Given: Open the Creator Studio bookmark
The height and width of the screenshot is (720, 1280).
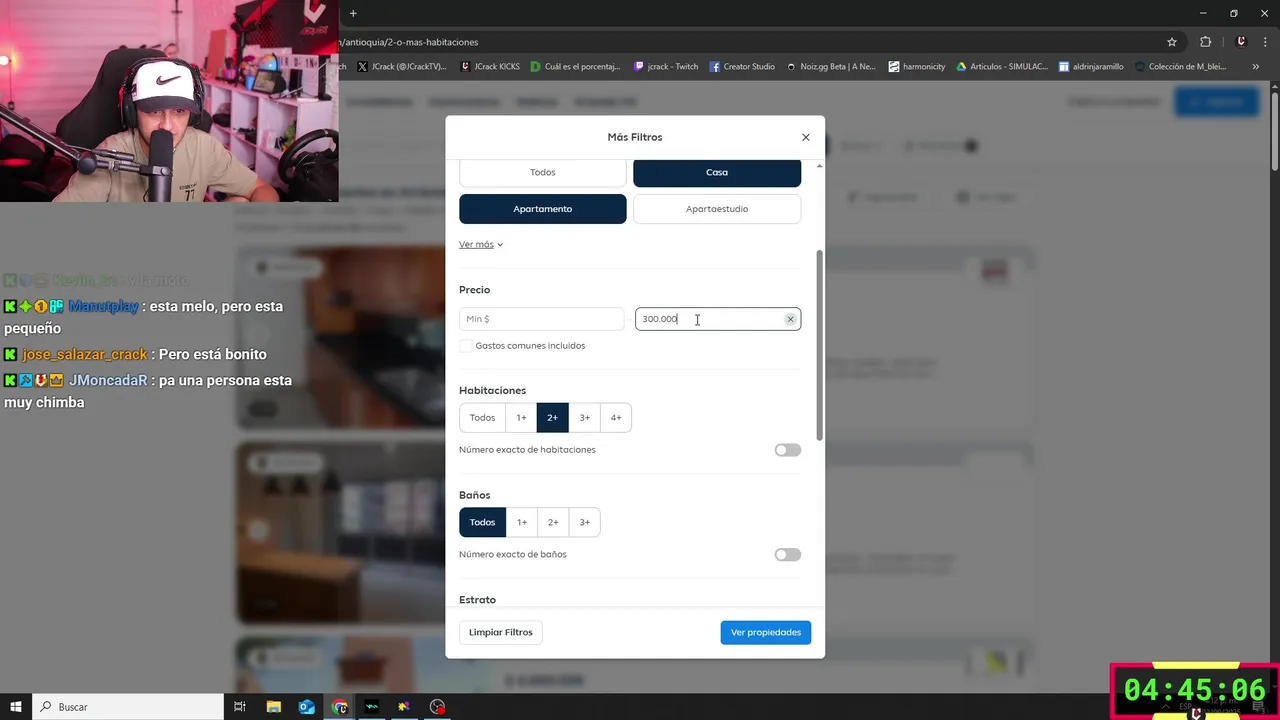Looking at the screenshot, I should click(x=742, y=67).
